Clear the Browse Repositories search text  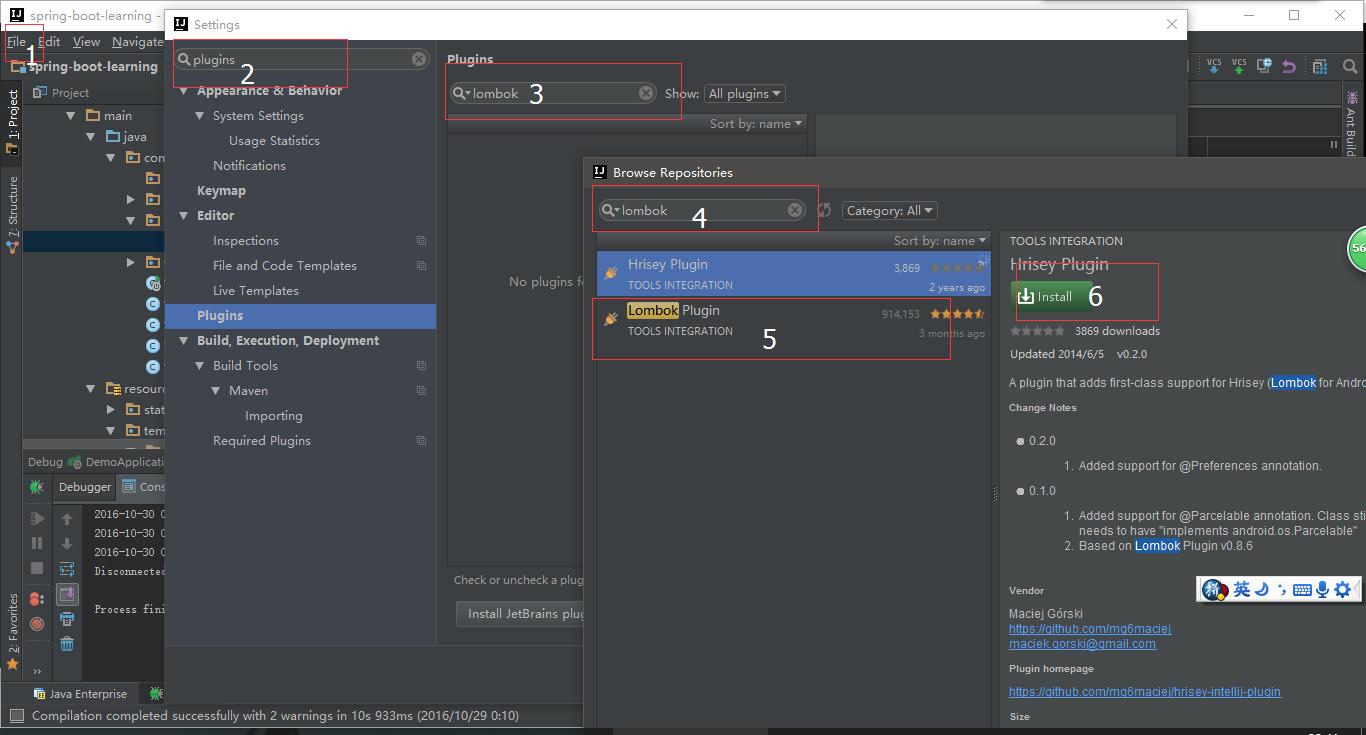(x=795, y=210)
